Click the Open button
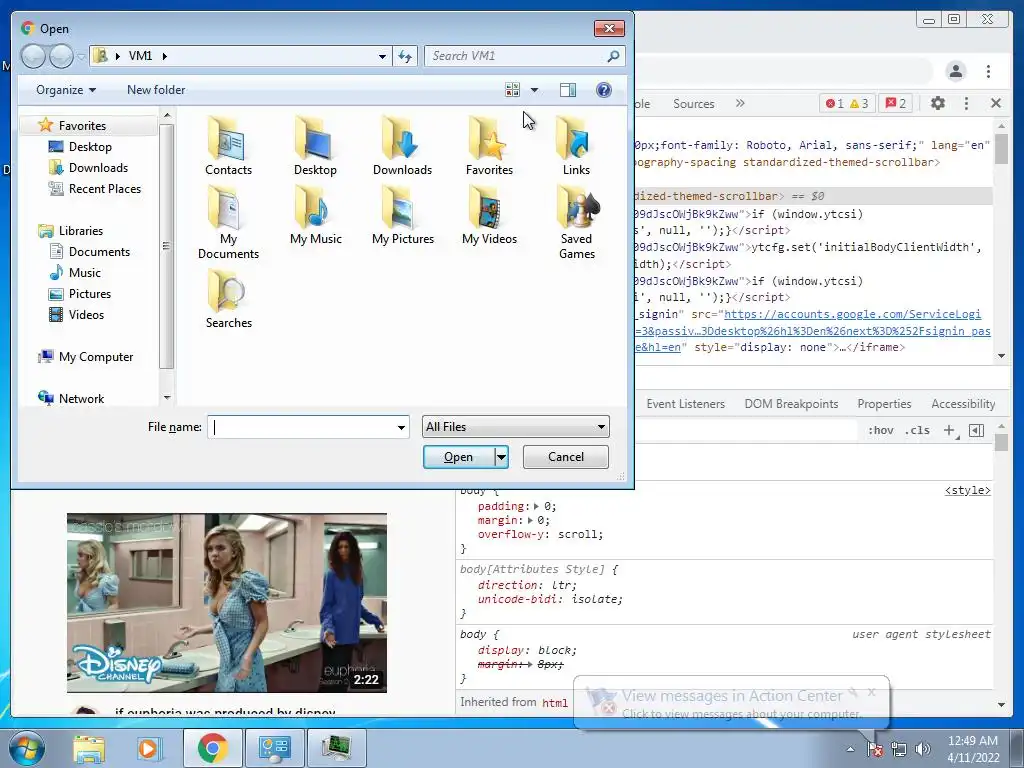This screenshot has height=768, width=1024. pos(458,457)
